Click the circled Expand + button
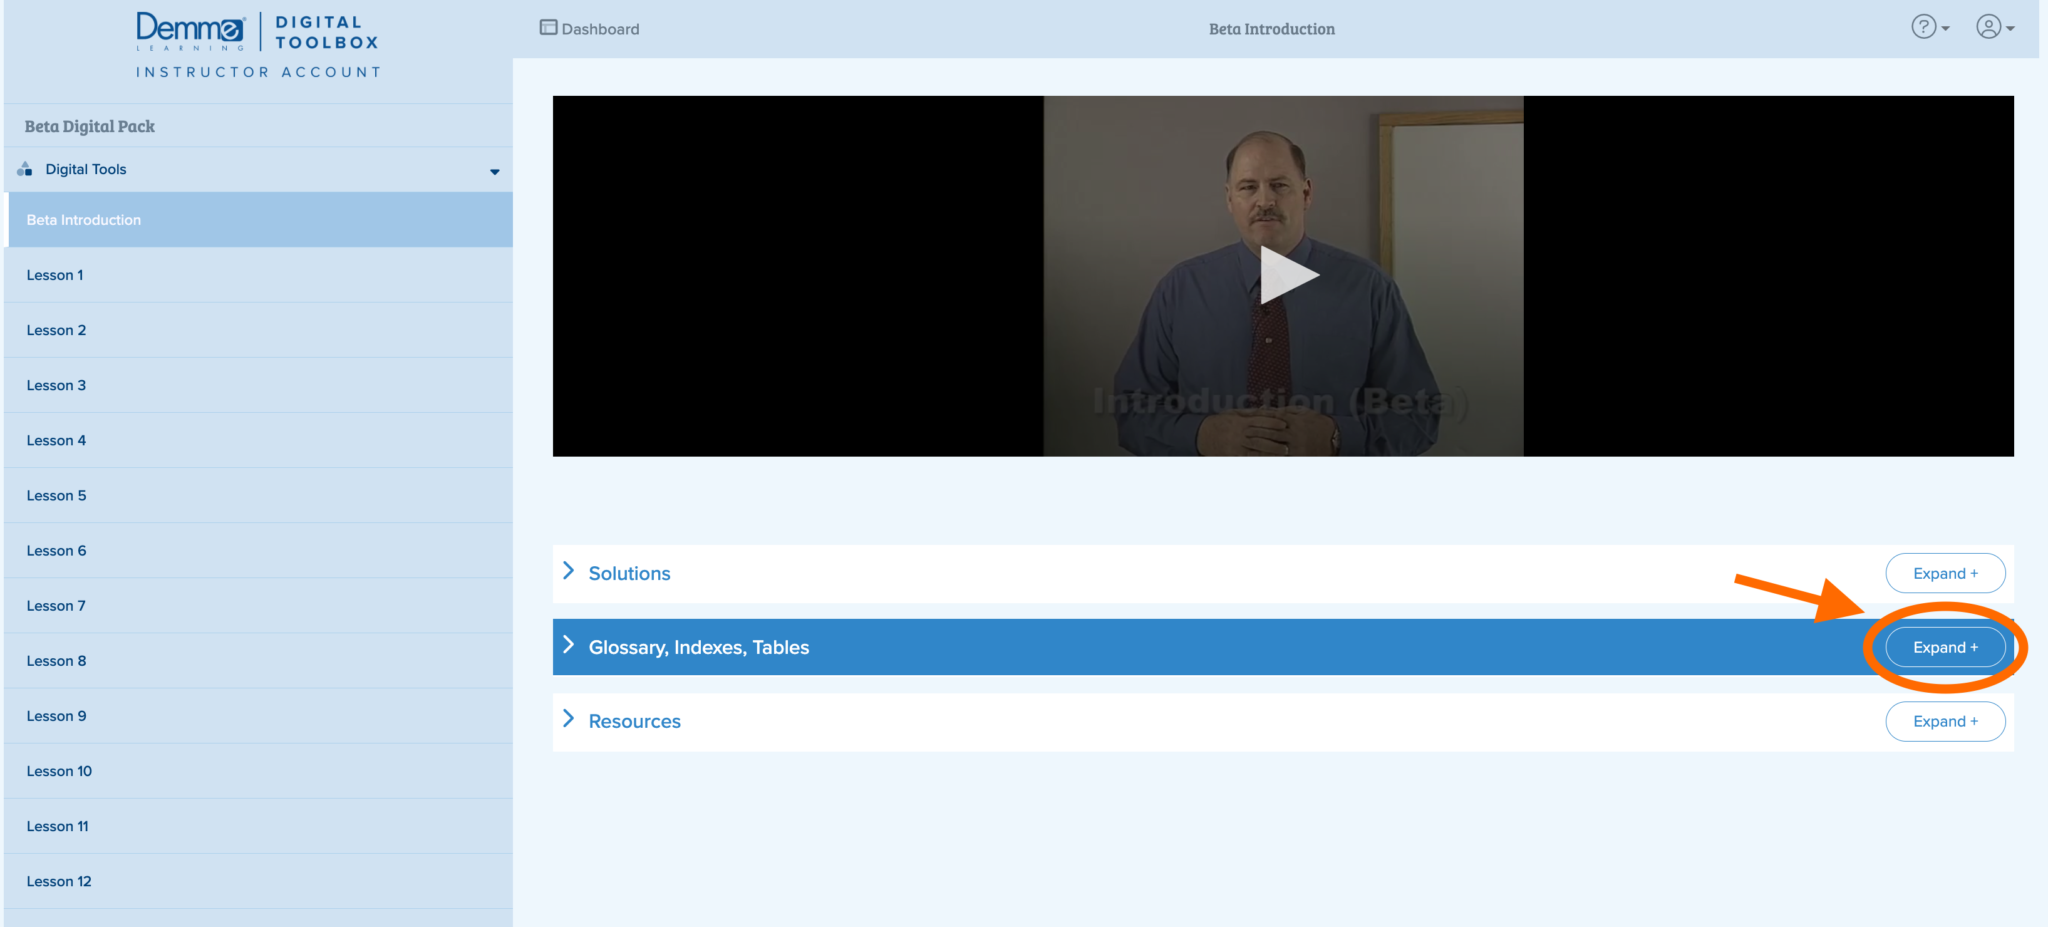The width and height of the screenshot is (2048, 927). (x=1944, y=647)
